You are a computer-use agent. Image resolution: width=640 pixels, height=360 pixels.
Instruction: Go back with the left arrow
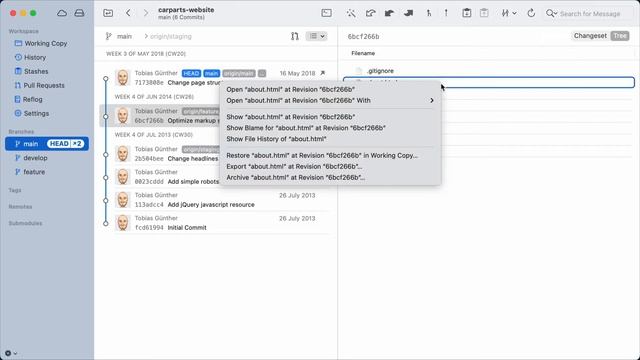(128, 13)
